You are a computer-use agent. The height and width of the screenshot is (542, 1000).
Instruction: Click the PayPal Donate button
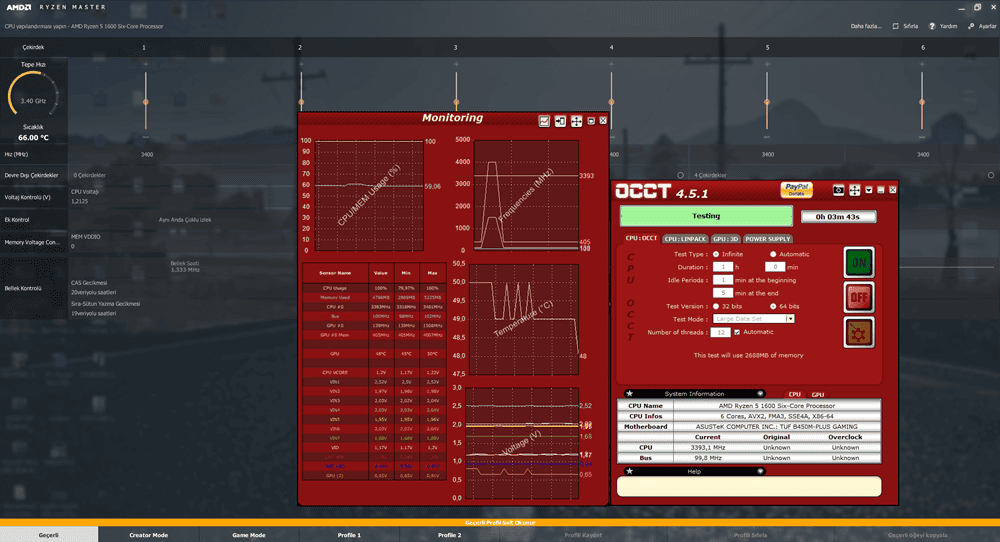[x=796, y=190]
